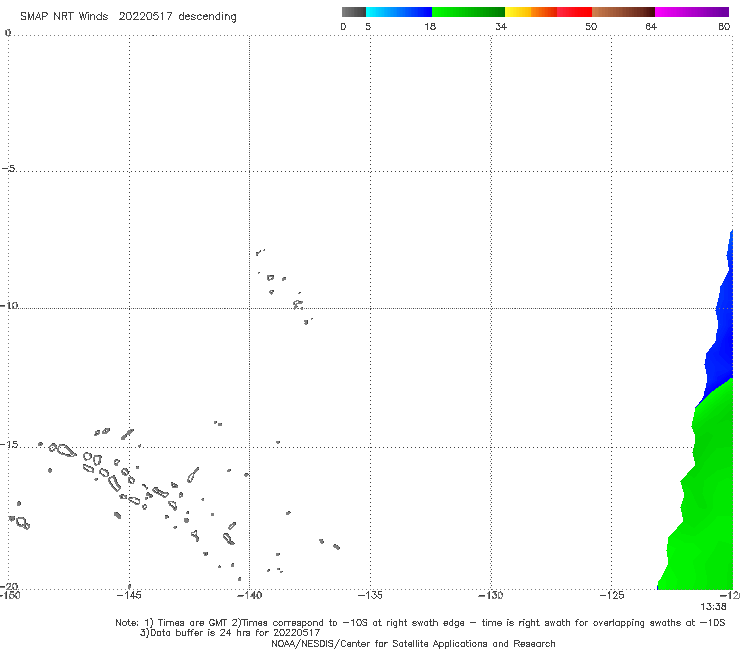740x650 pixels.
Task: Click the 'SMAP NRT Winds 20220517 descending' title
Action: point(128,17)
